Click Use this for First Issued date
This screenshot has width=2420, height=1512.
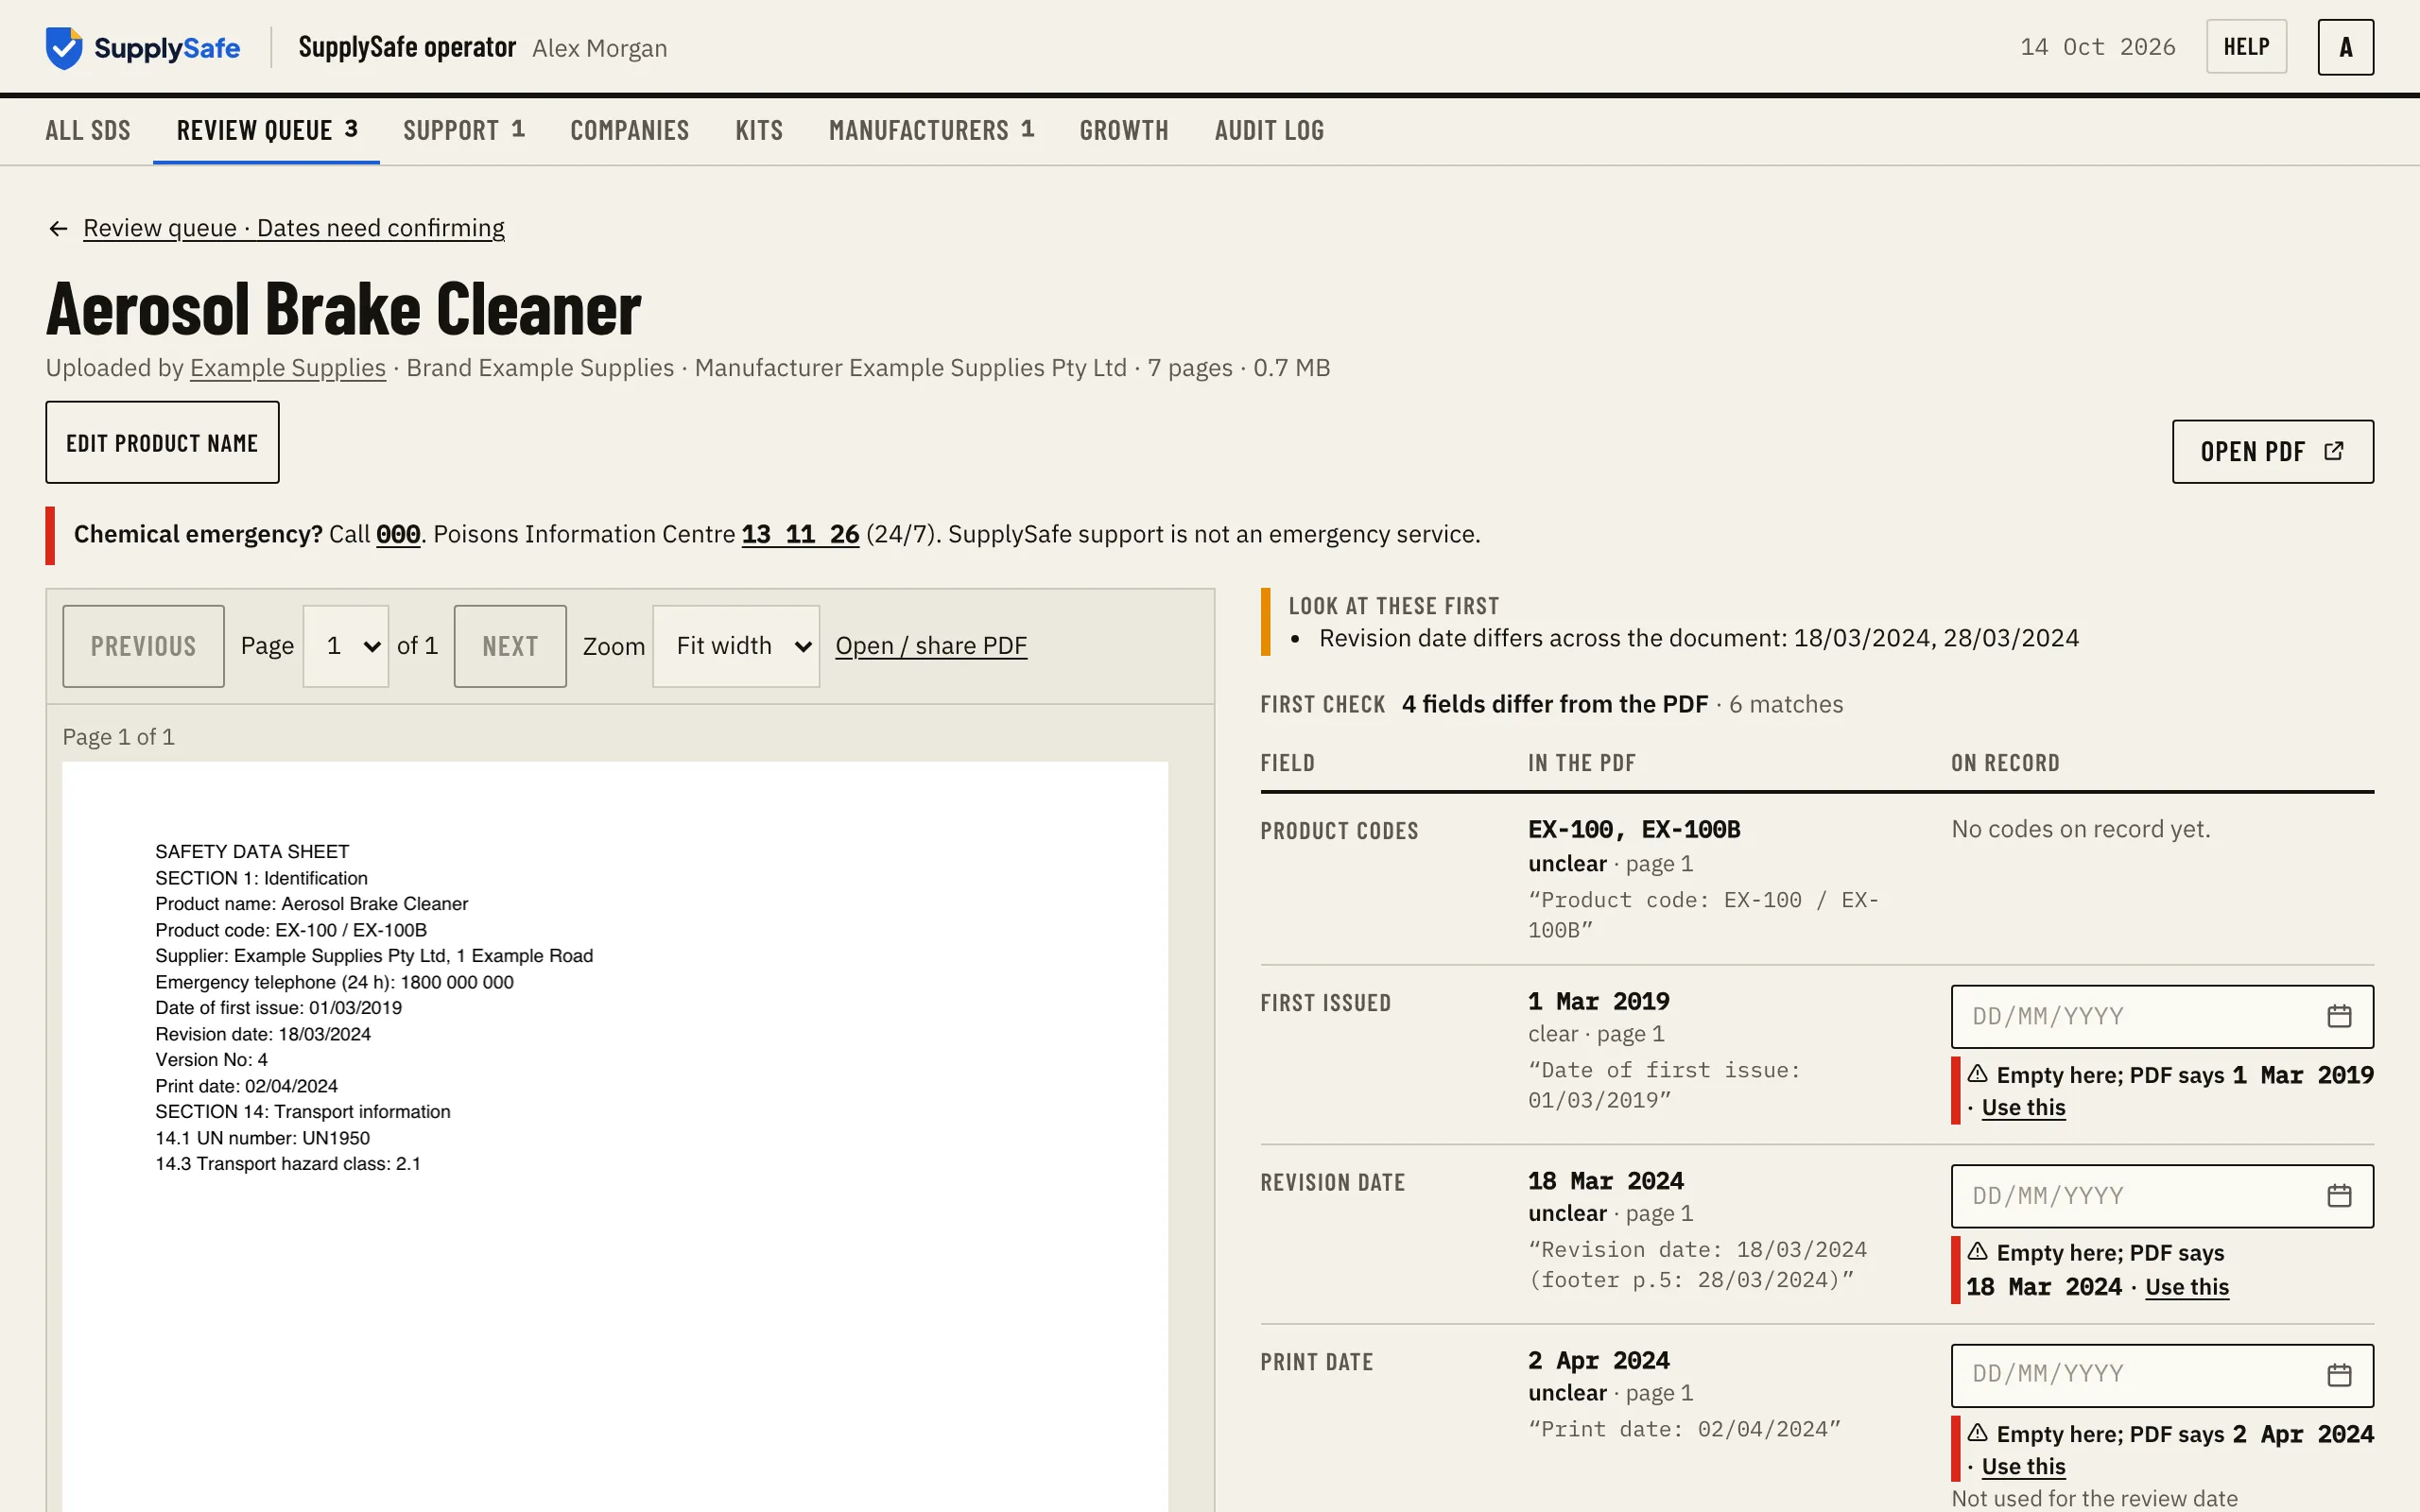tap(2023, 1108)
